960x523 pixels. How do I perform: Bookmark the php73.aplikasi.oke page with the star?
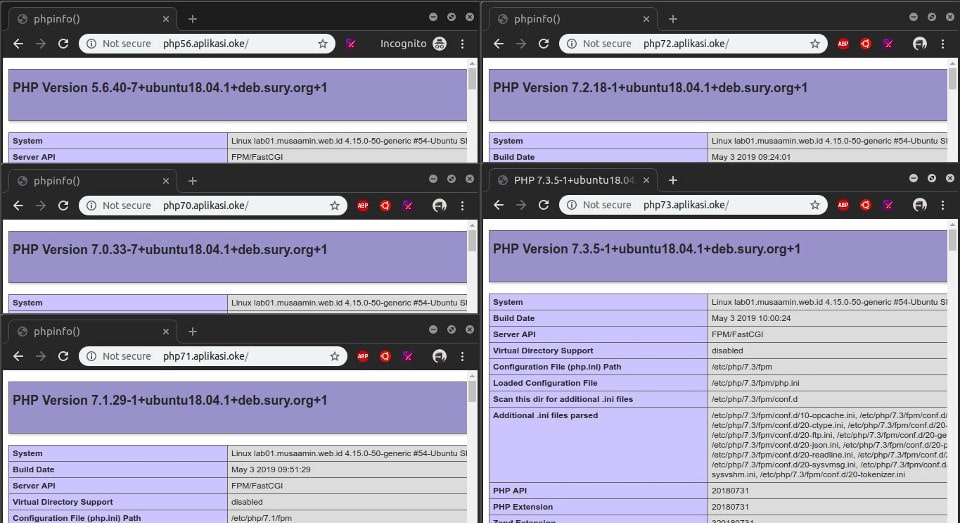[815, 205]
